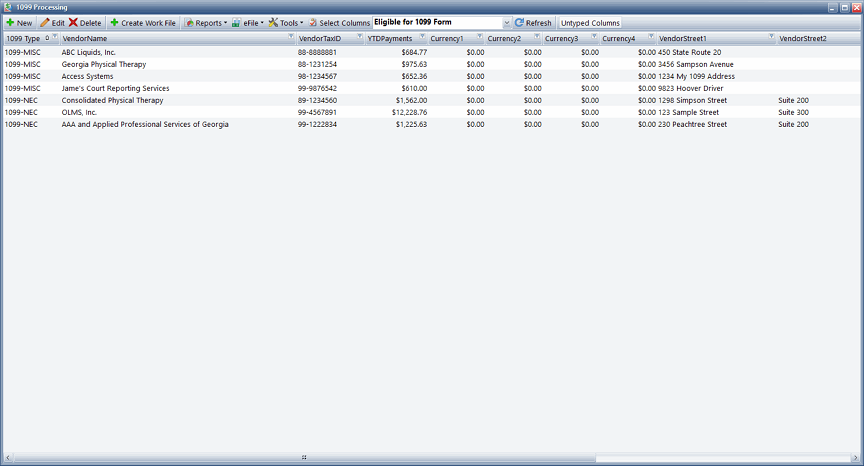Screen dimensions: 864x466
Task: Open filter icon on VendorStreet1 column
Action: pyautogui.click(x=771, y=37)
